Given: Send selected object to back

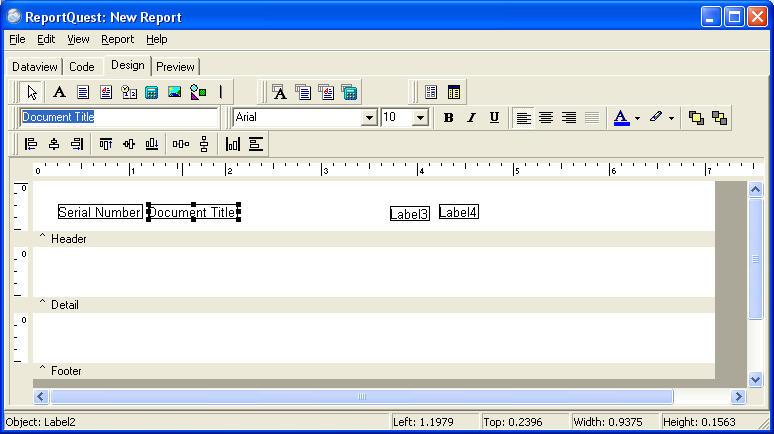Looking at the screenshot, I should coord(719,118).
